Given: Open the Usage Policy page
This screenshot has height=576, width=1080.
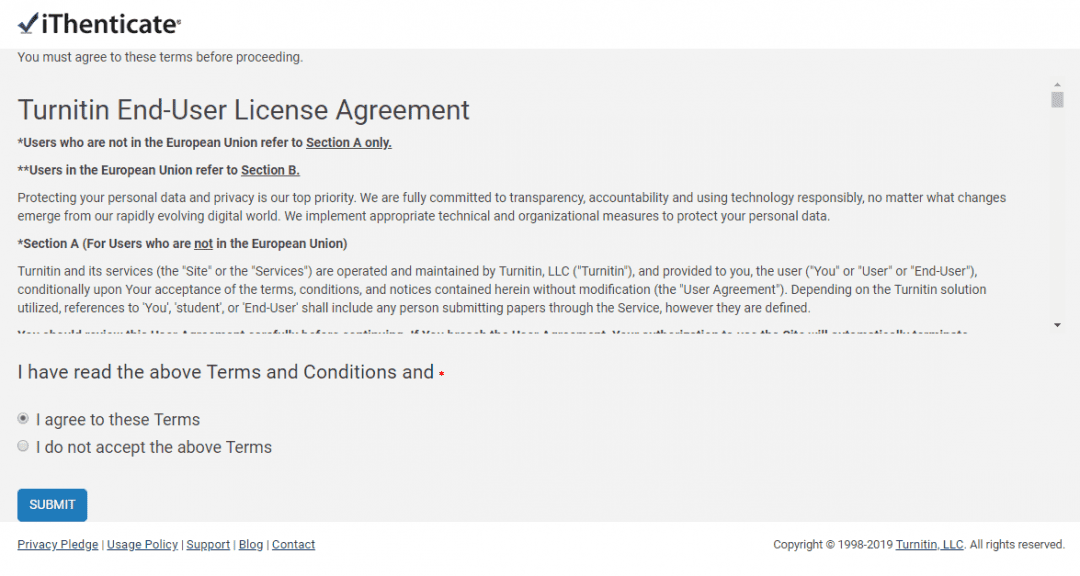Looking at the screenshot, I should tap(142, 544).
